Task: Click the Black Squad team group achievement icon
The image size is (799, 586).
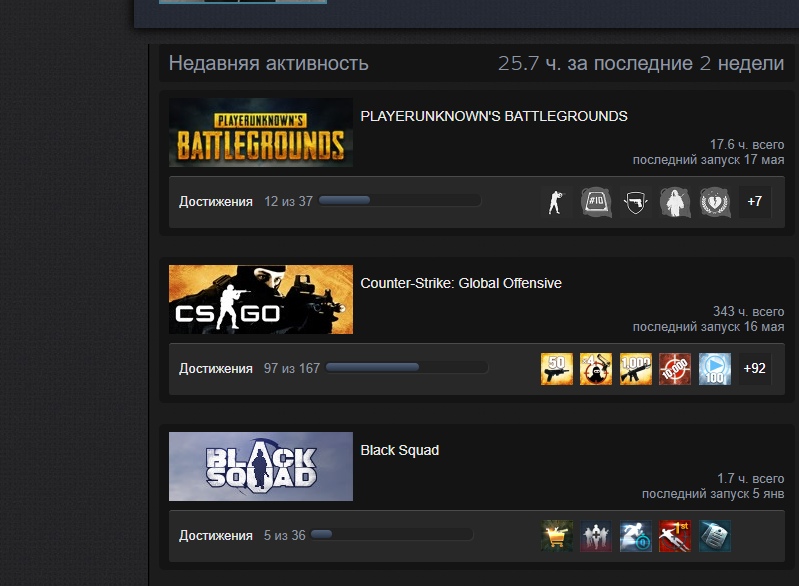Action: coord(596,536)
